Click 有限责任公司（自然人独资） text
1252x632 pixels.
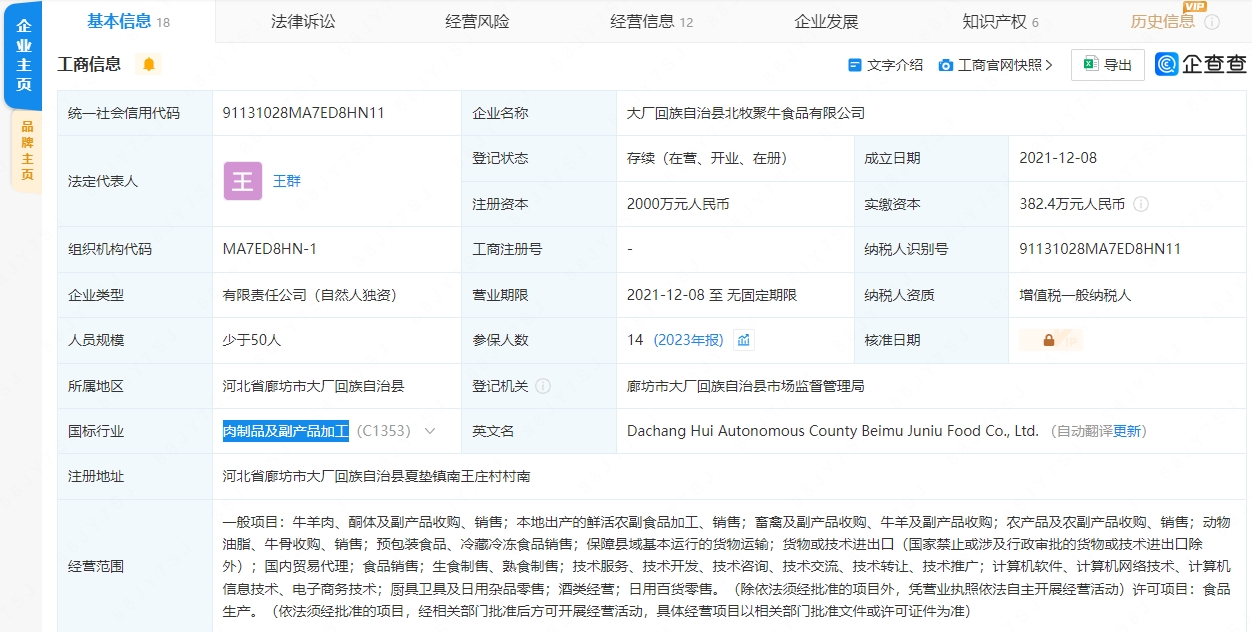tap(312, 295)
